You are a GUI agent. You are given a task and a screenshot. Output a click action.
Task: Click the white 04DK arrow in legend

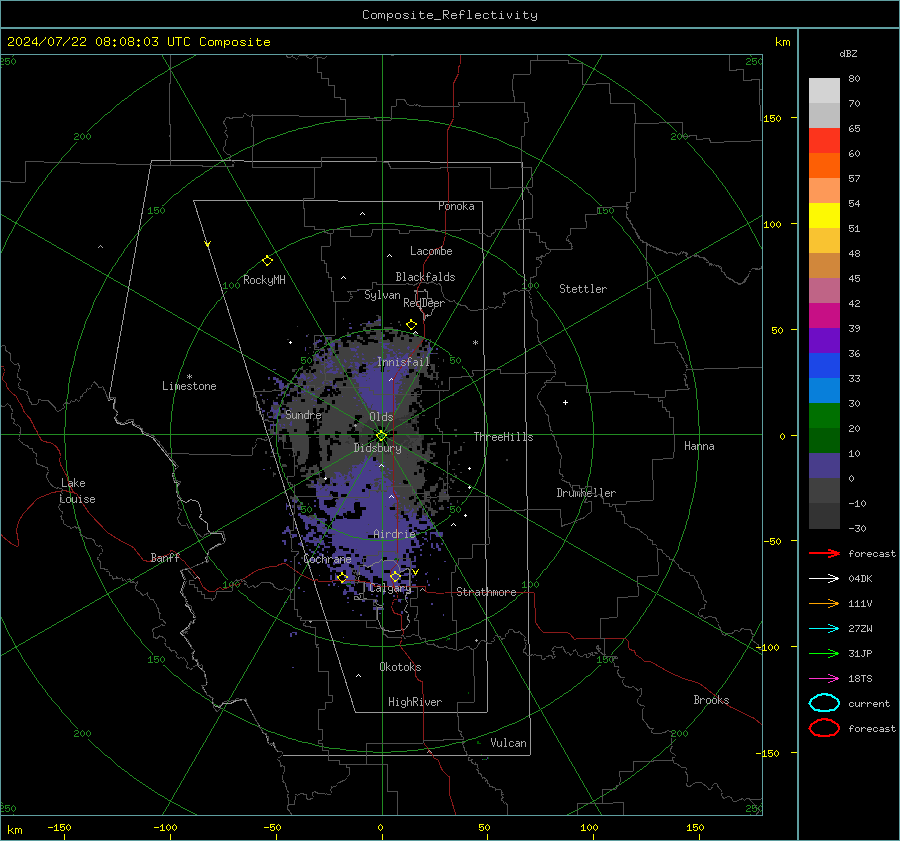pos(824,578)
